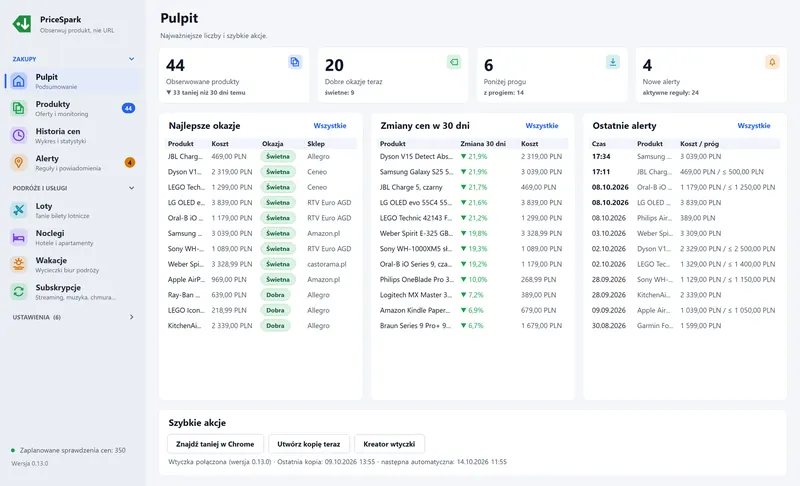
Task: Click the Koszt / próg column header
Action: (699, 144)
